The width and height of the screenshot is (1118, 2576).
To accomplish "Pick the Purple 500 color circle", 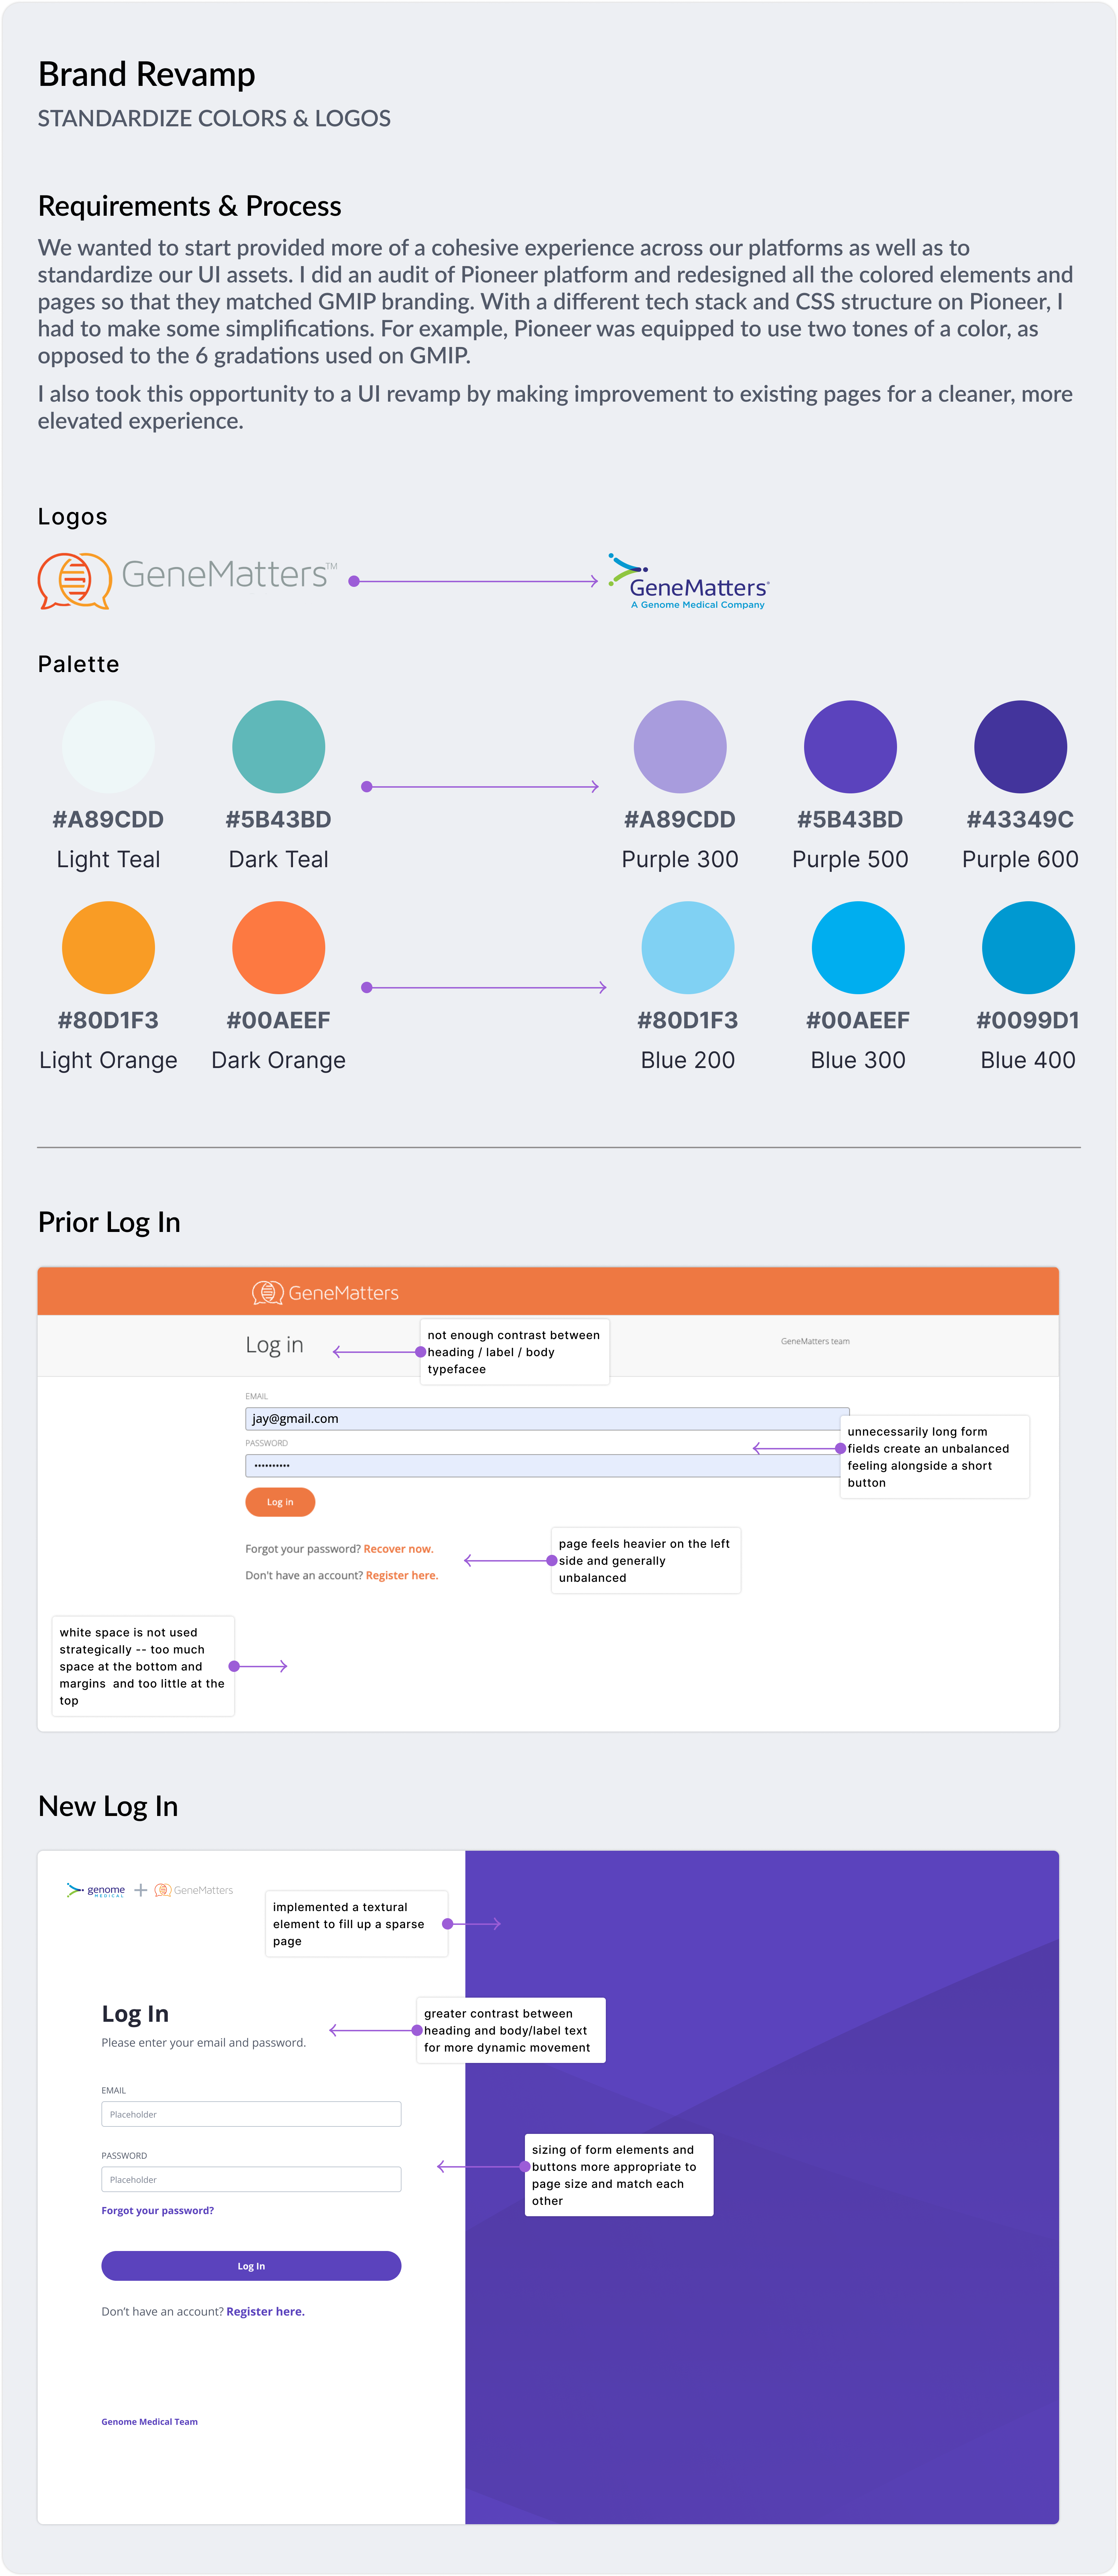I will pos(850,747).
